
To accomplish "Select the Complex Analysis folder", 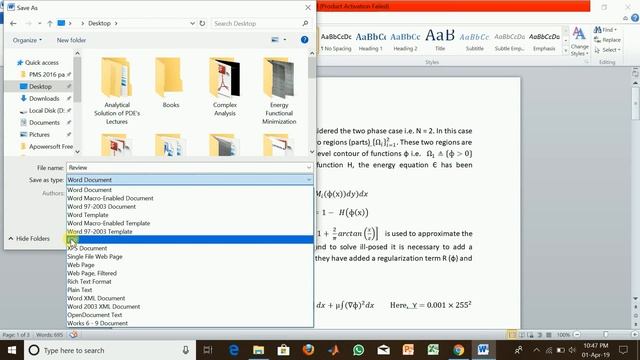I will click(224, 87).
